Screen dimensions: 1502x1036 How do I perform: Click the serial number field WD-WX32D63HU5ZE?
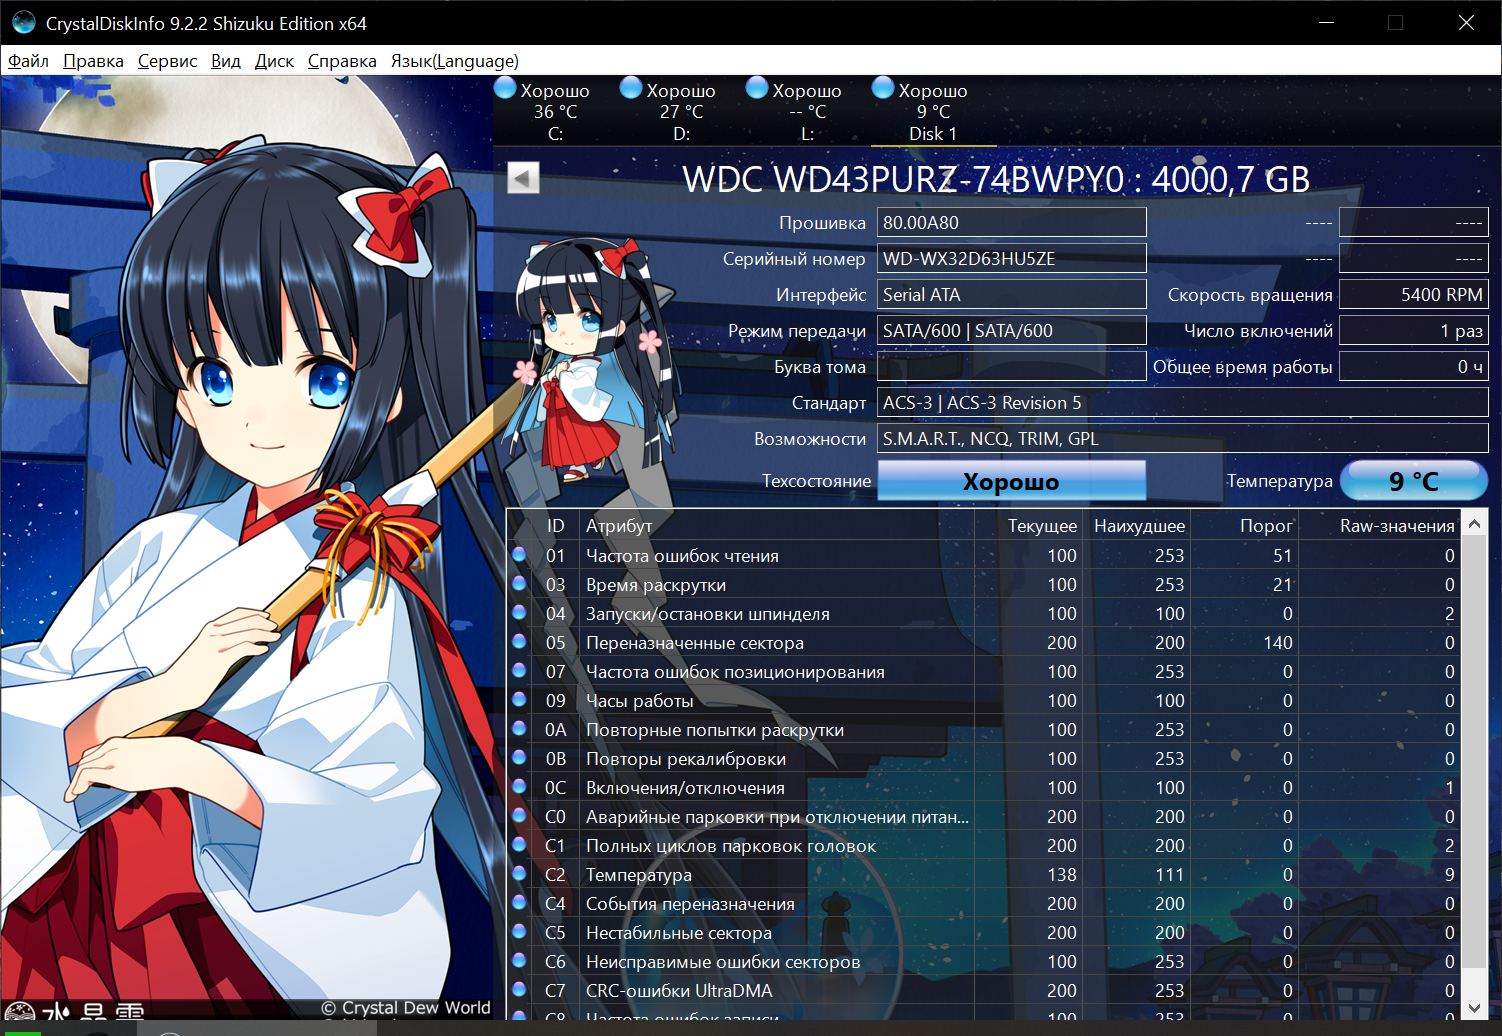(1011, 258)
